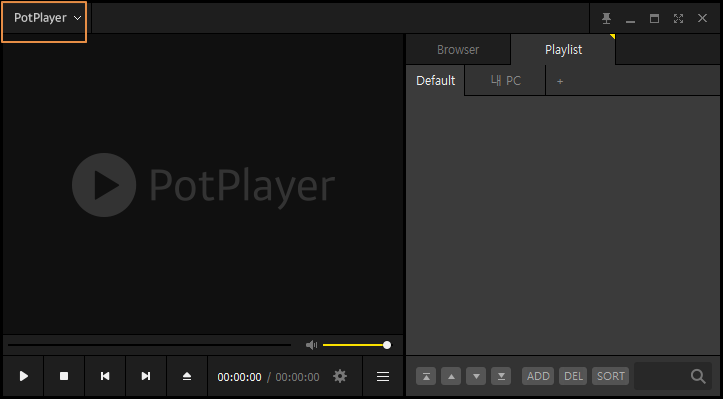This screenshot has width=723, height=399.
Task: Stop playback with the Stop button
Action: [x=64, y=376]
